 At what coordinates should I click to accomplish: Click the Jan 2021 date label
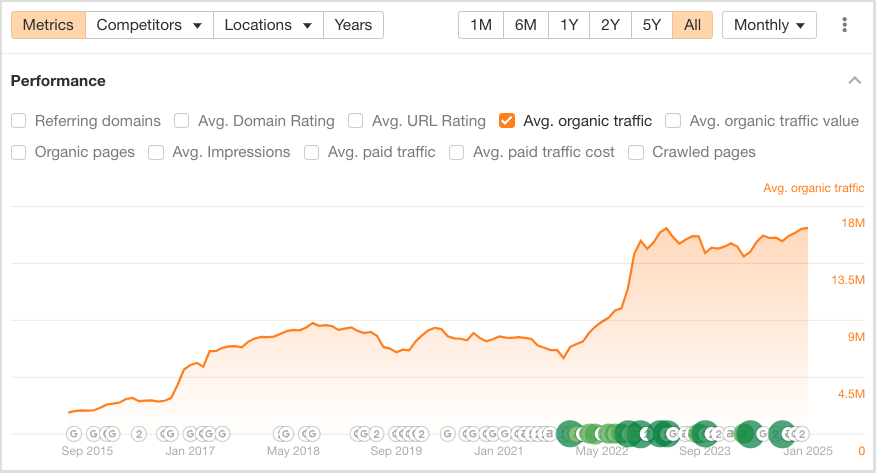pyautogui.click(x=499, y=451)
